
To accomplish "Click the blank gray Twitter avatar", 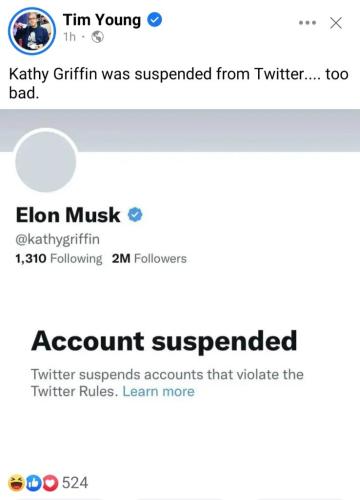I will [x=46, y=161].
